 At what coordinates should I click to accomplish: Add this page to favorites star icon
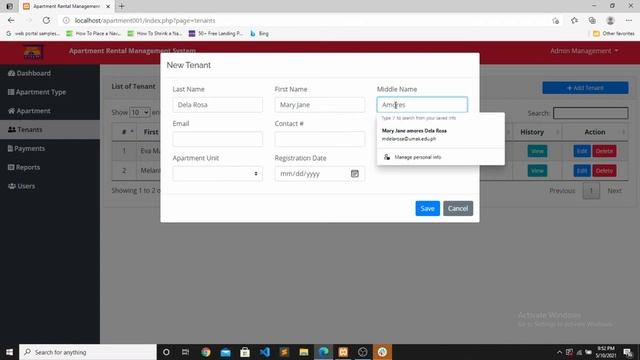tap(555, 20)
